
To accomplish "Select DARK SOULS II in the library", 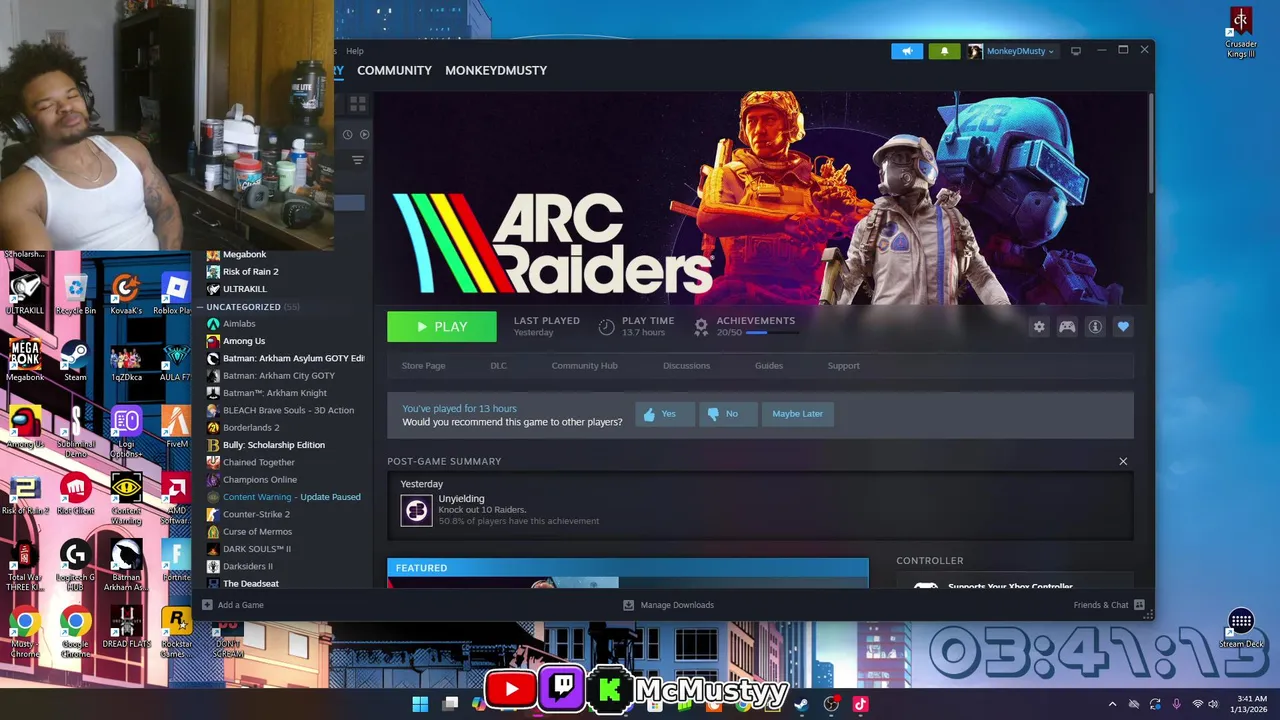I will (257, 549).
